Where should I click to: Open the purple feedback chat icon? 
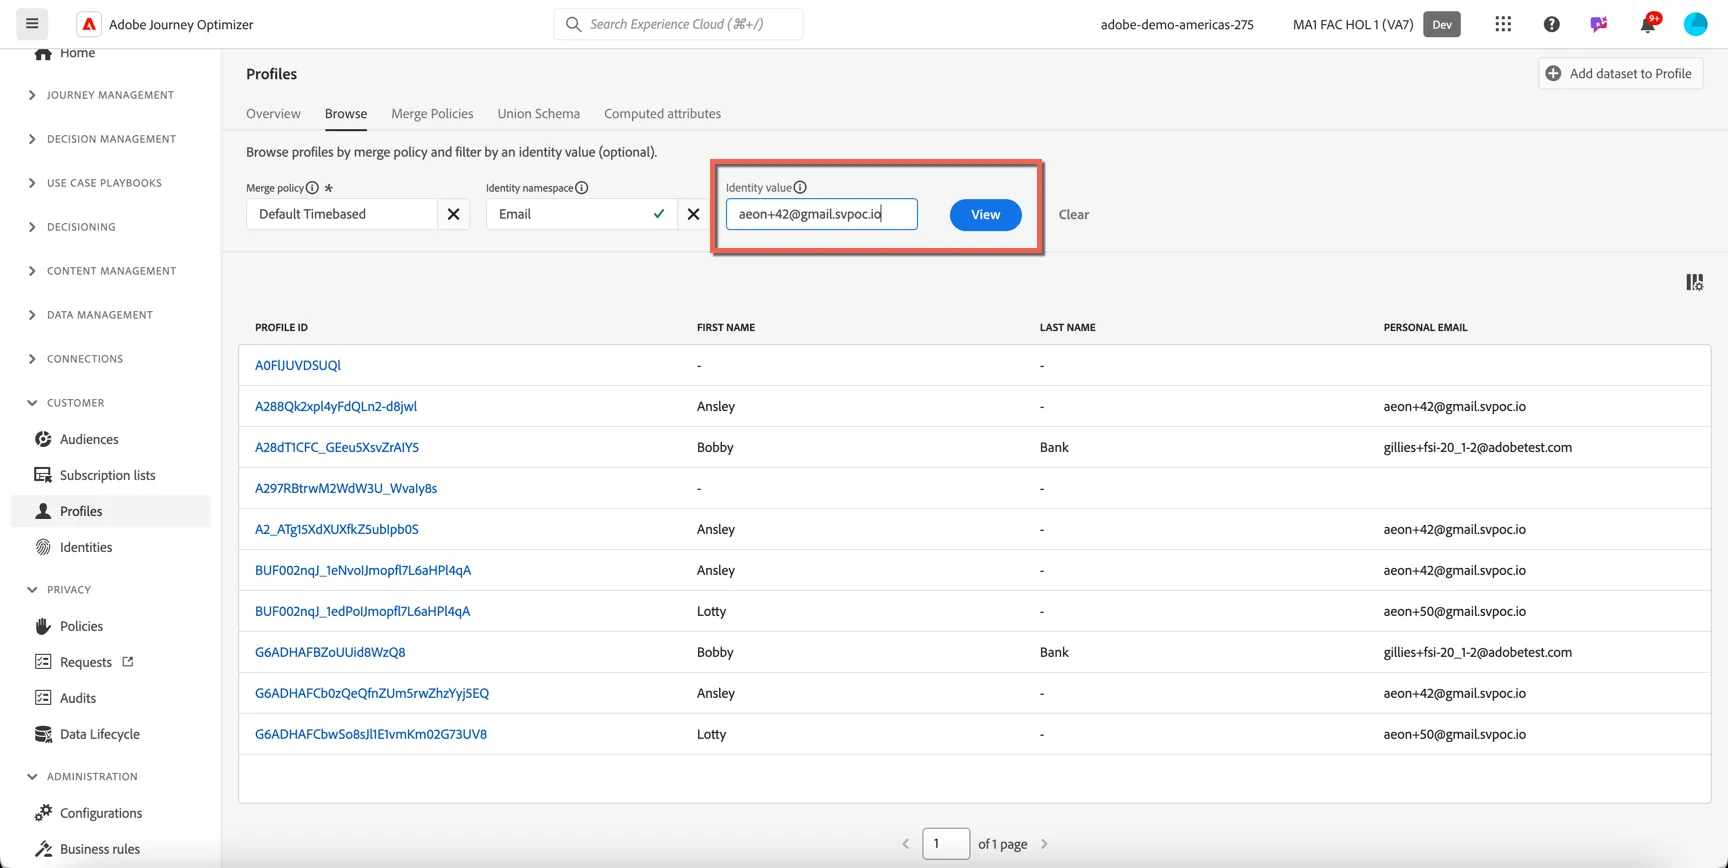[x=1599, y=24]
